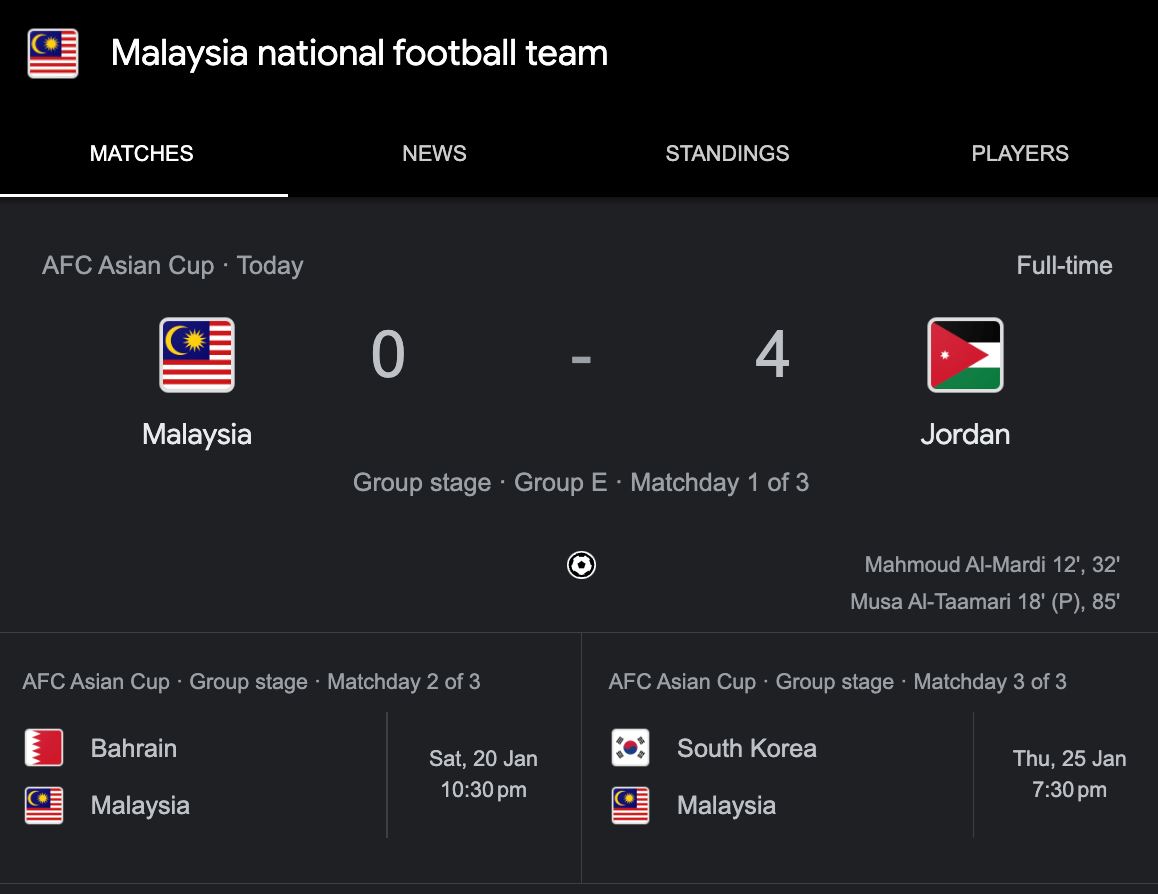1158x894 pixels.
Task: Click the Malaysia flag in the Bahrain match card
Action: (43, 804)
